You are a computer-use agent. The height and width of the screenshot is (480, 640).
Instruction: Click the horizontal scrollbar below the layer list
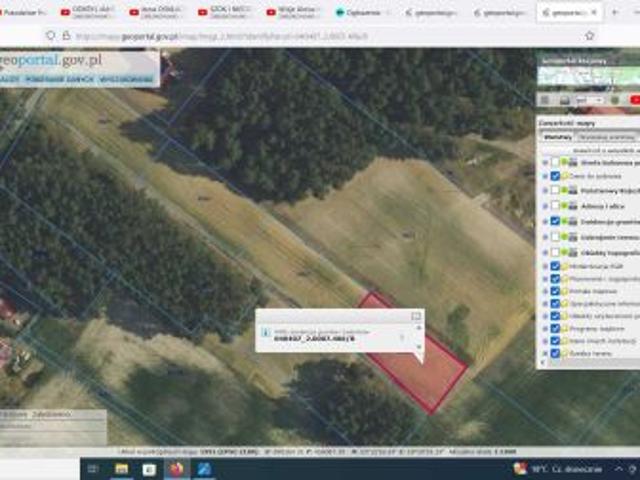592,362
